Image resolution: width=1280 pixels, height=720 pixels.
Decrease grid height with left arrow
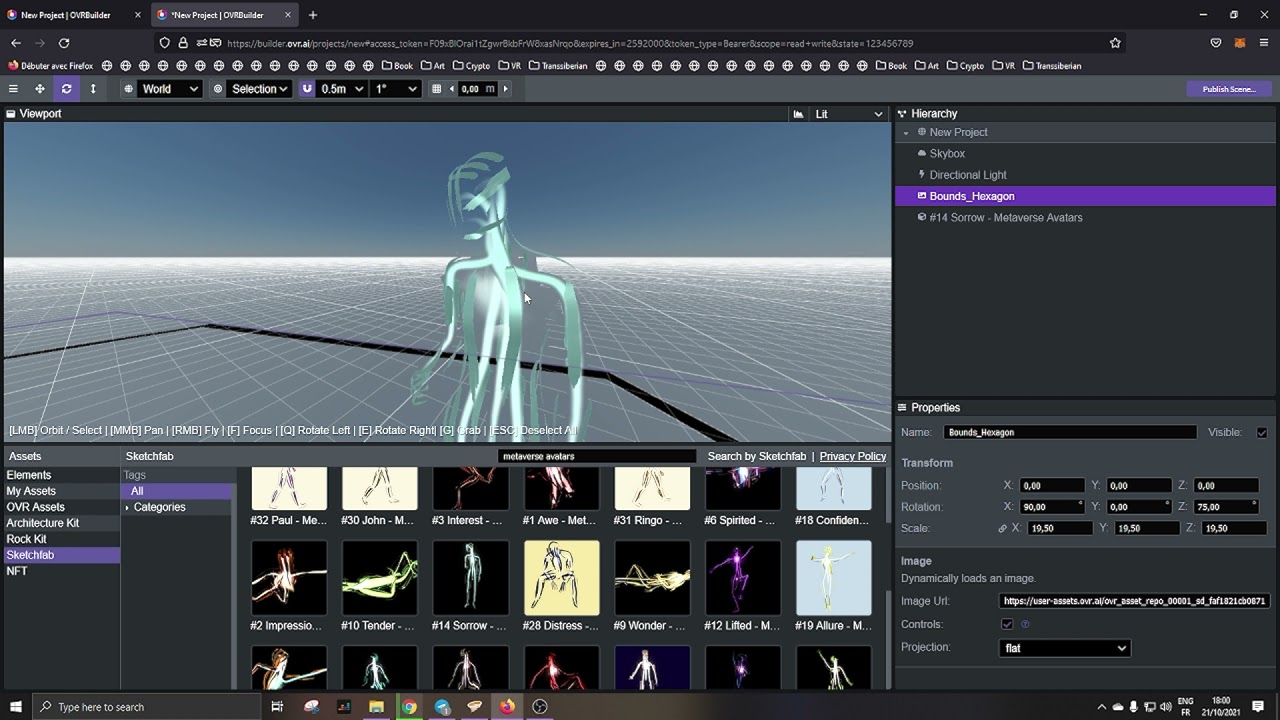(451, 89)
